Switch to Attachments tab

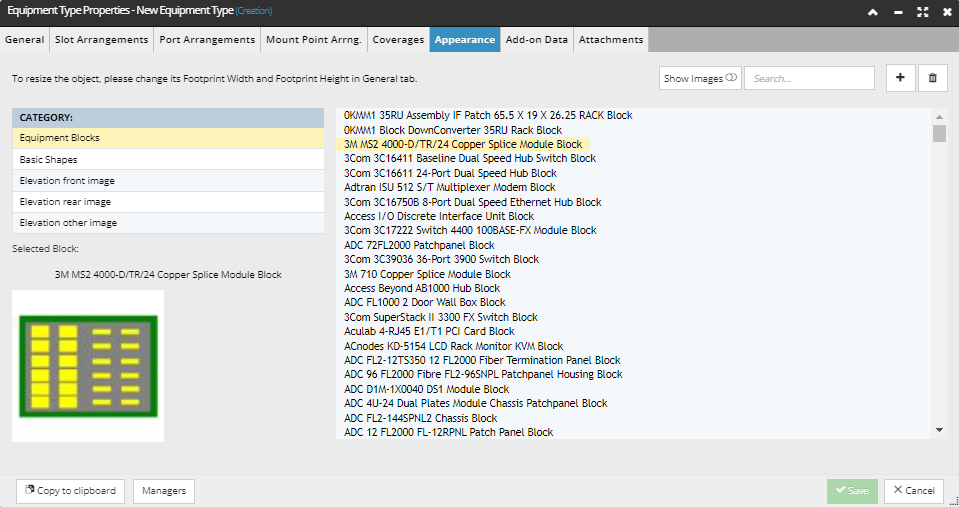[611, 39]
